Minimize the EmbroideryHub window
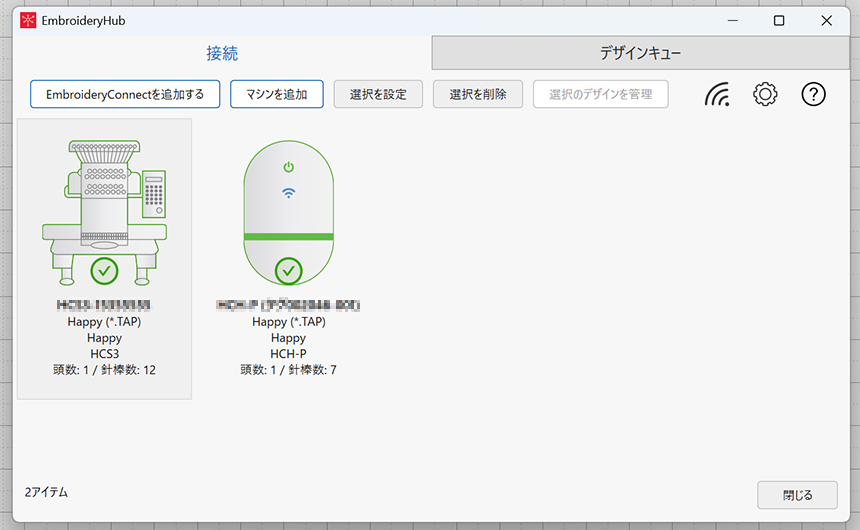860x530 pixels. 733,21
